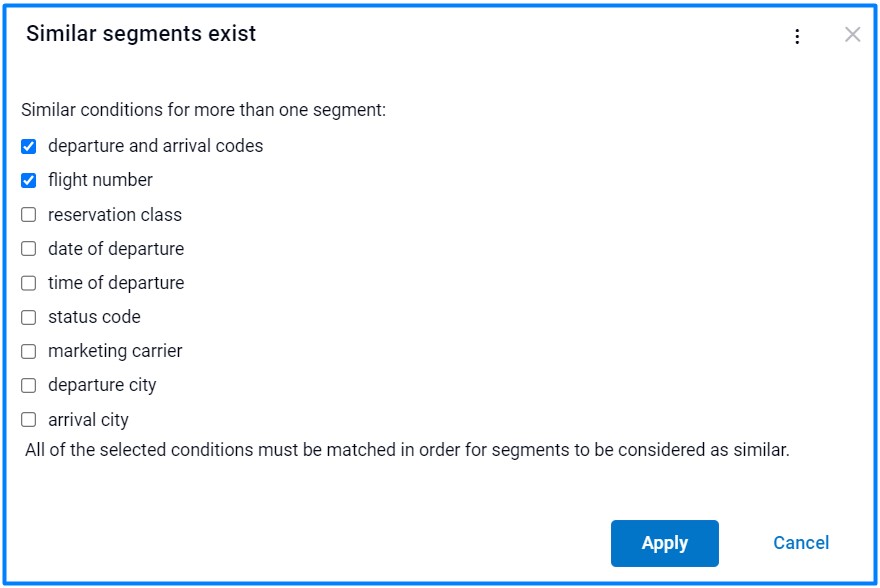880x588 pixels.
Task: Enable the reservation class checkbox
Action: (29, 215)
